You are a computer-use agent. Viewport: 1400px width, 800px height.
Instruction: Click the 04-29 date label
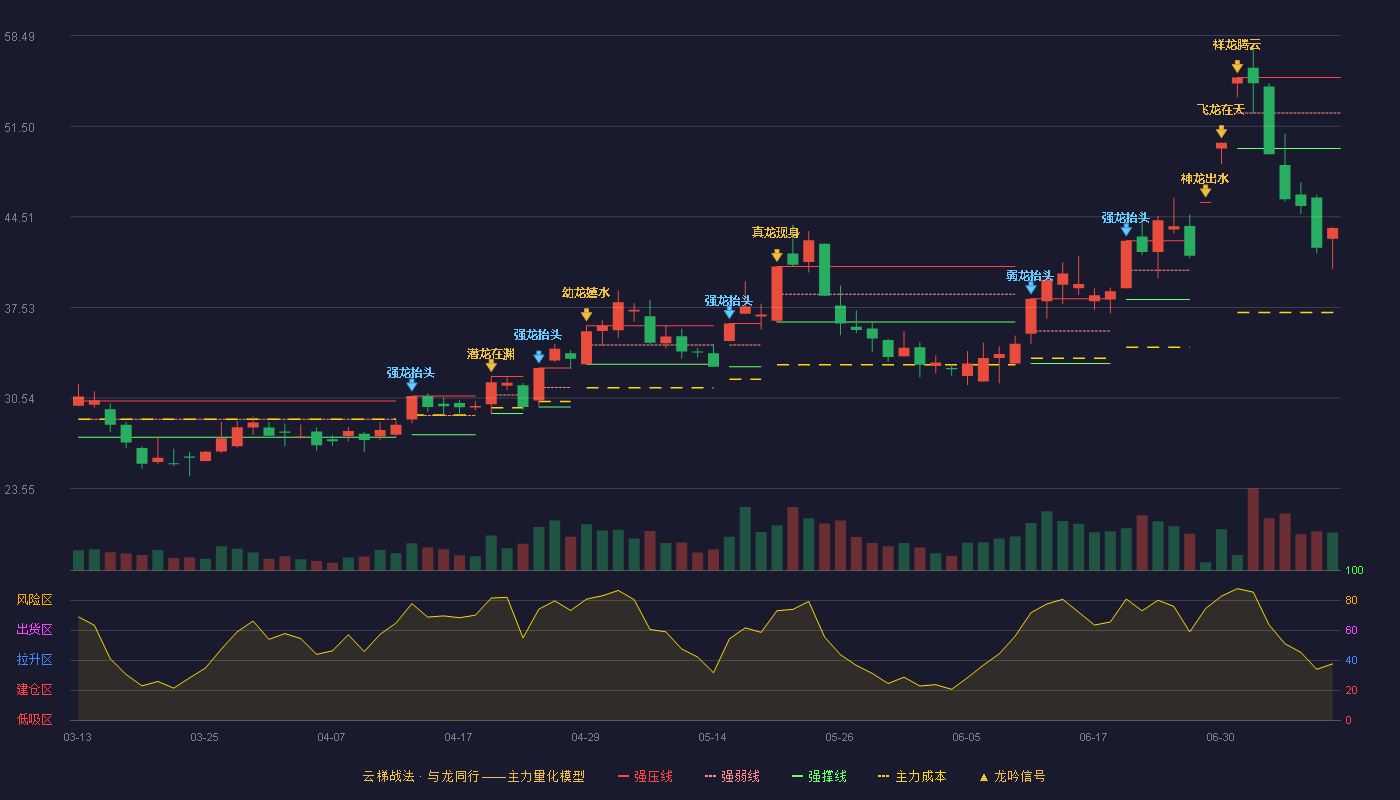point(585,737)
